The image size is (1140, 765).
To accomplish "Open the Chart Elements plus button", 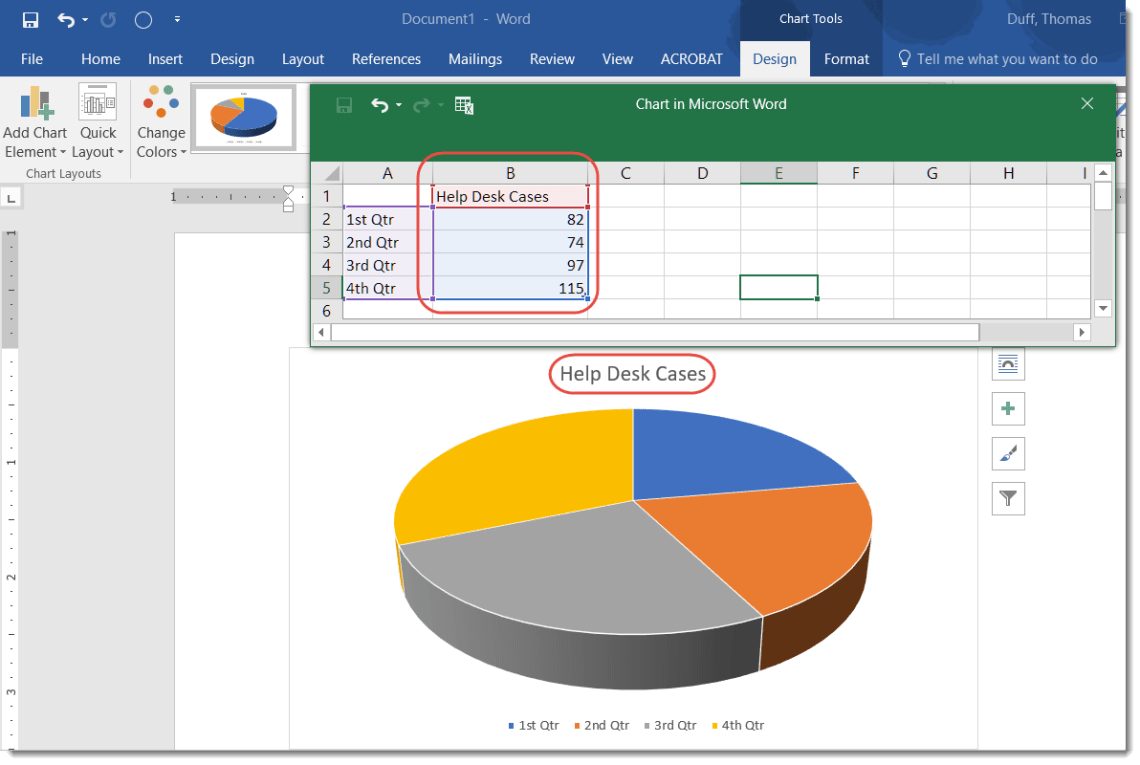I will tap(1008, 409).
